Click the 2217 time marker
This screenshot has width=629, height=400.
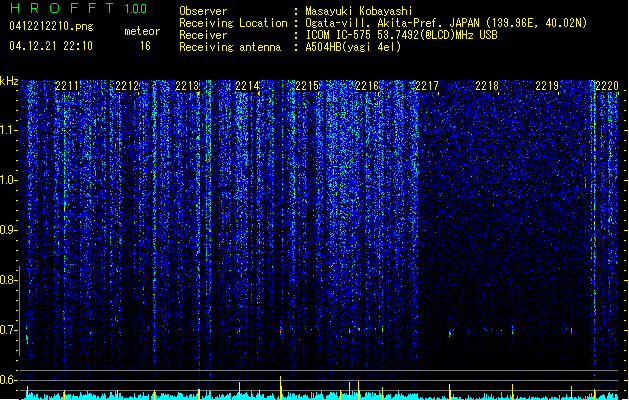point(427,86)
